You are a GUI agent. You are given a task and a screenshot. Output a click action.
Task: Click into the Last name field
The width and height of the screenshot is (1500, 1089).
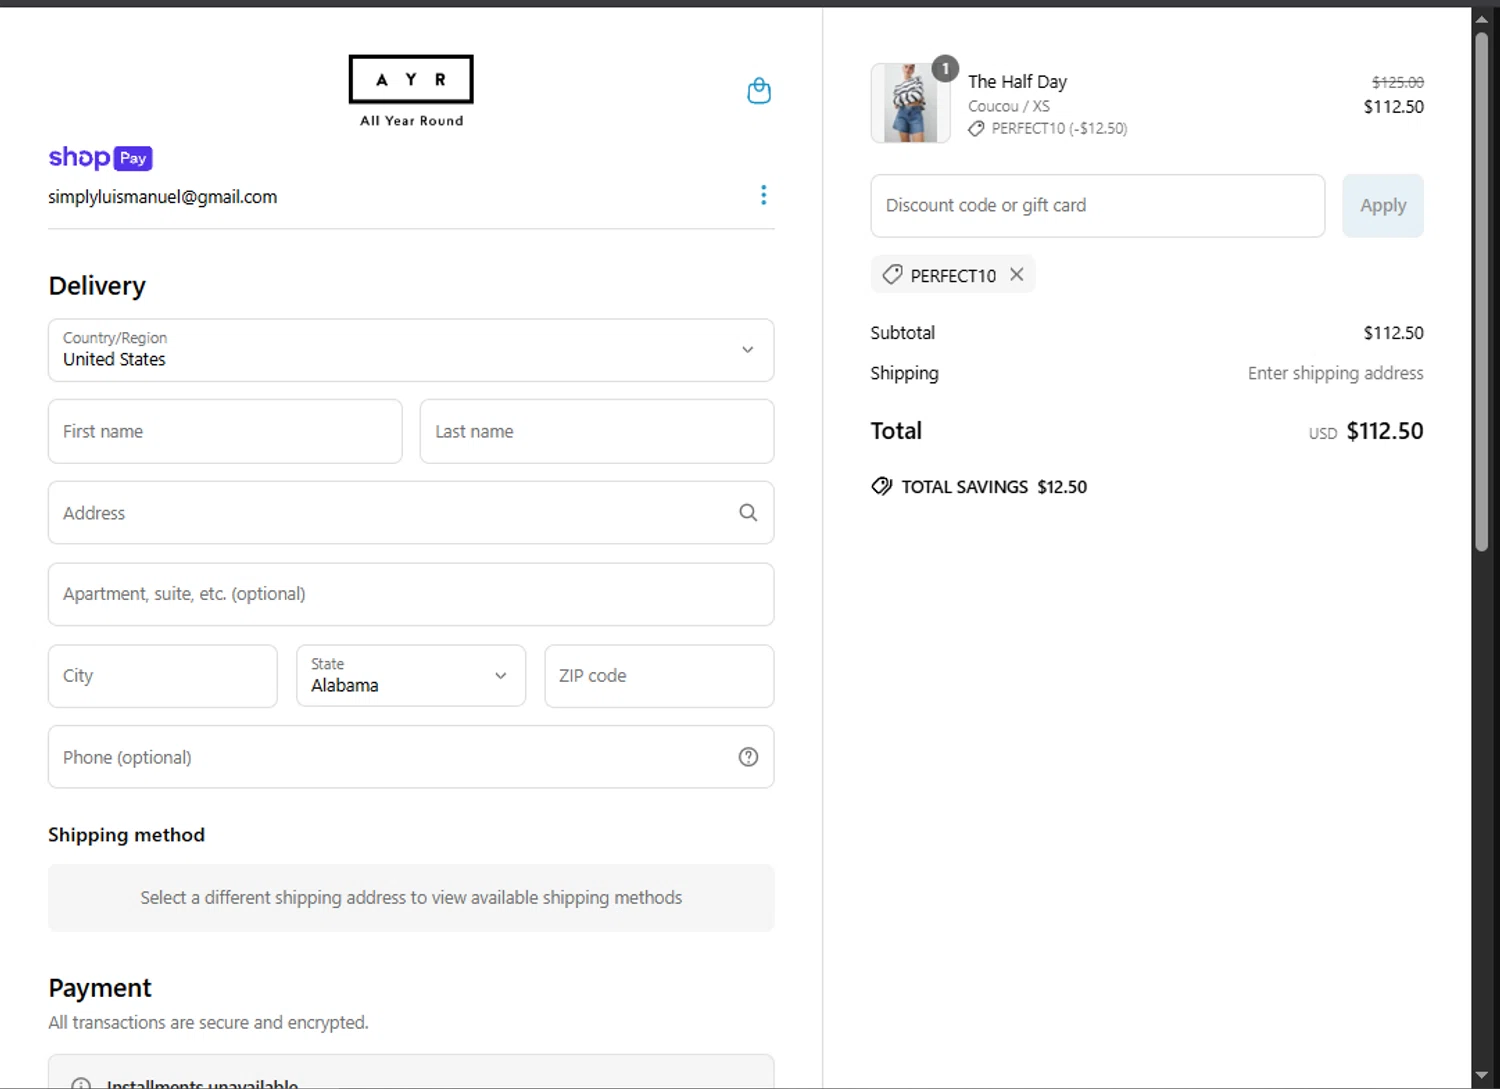click(x=597, y=432)
